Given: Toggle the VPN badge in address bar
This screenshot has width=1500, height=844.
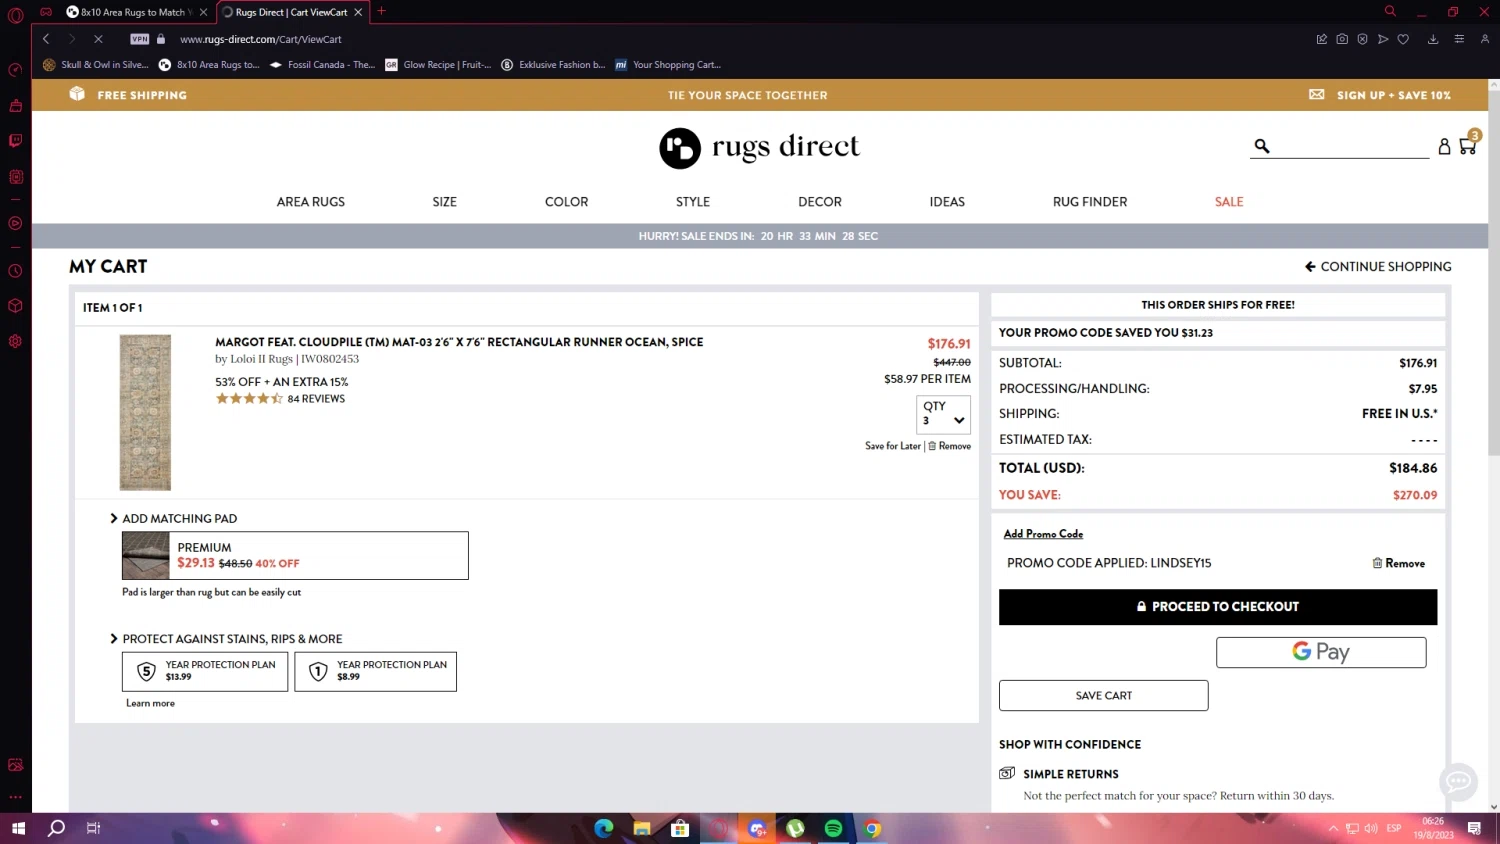Looking at the screenshot, I should 140,39.
